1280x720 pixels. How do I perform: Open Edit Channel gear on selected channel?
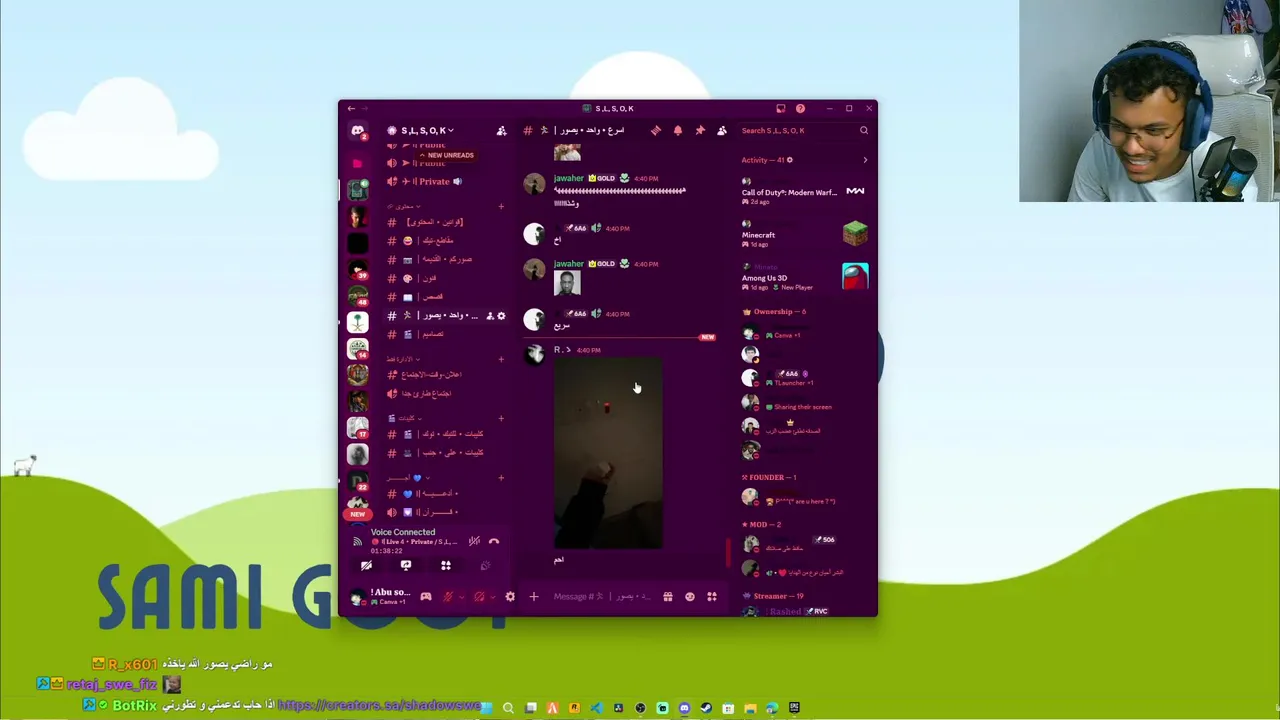[x=501, y=316]
